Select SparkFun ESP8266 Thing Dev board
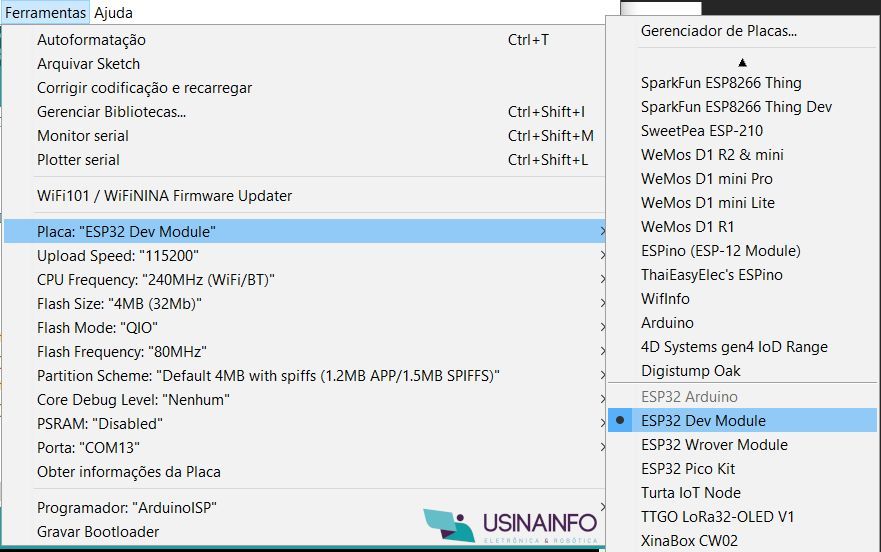This screenshot has width=881, height=552. click(742, 107)
